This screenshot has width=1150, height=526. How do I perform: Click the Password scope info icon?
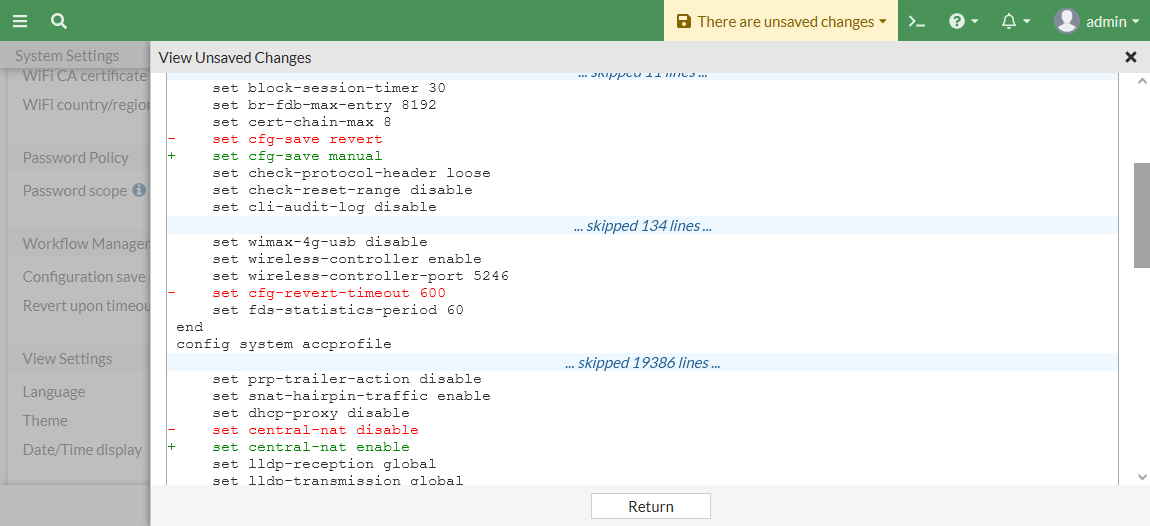(x=139, y=190)
